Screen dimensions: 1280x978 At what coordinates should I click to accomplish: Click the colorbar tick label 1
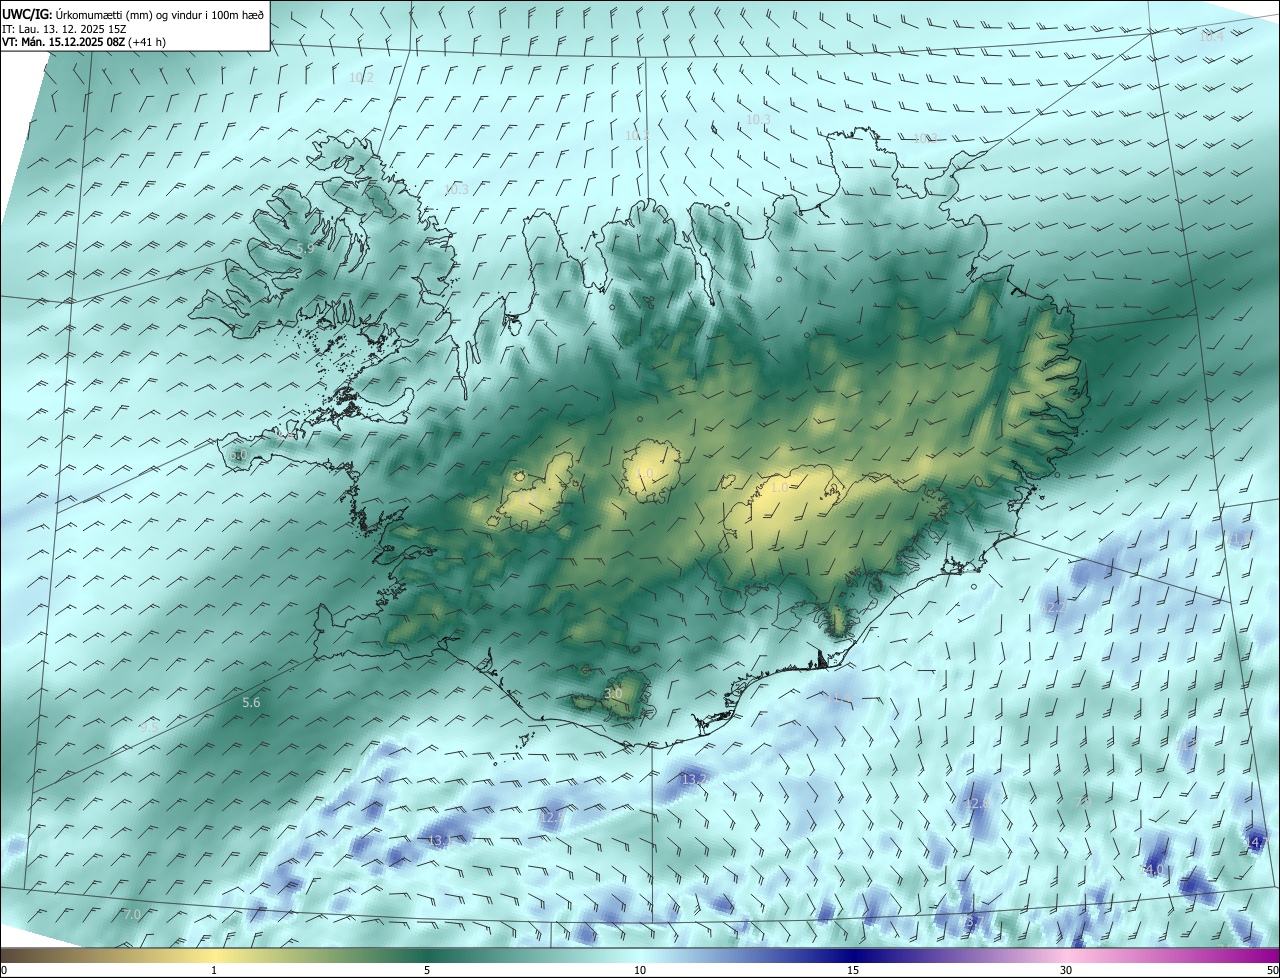214,970
